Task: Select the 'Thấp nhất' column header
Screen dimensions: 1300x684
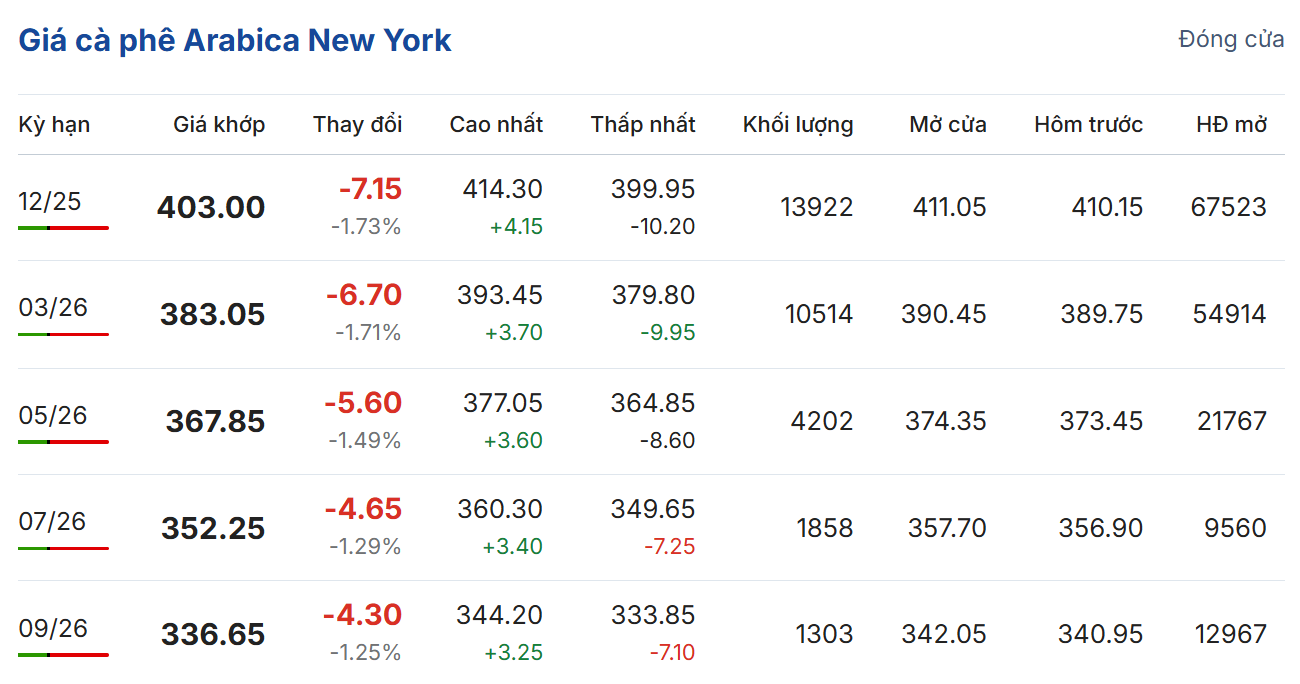Action: pos(643,125)
